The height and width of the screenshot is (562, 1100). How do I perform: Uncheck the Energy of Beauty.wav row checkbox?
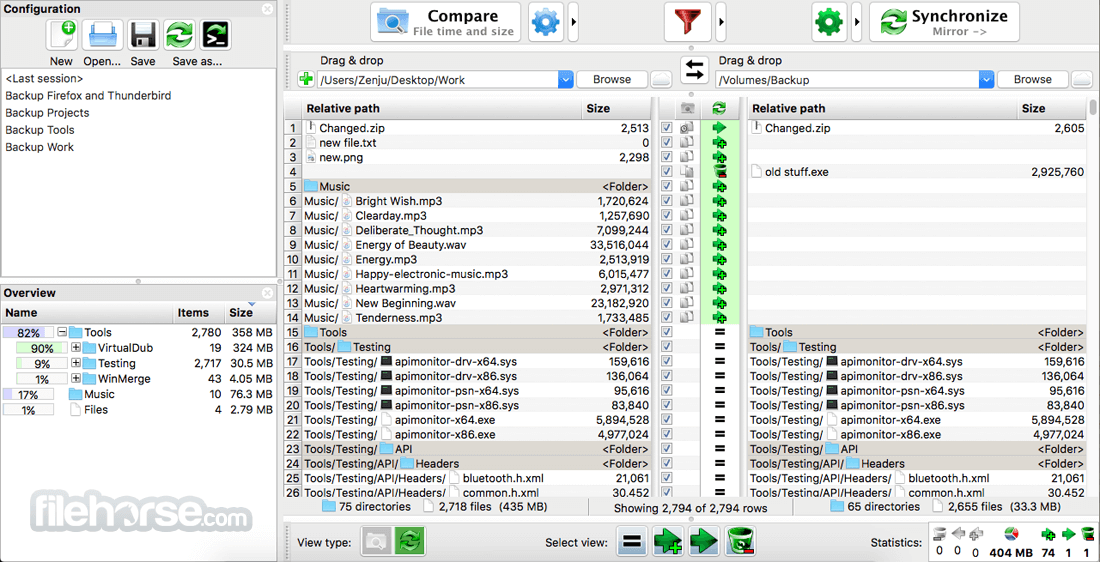667,244
